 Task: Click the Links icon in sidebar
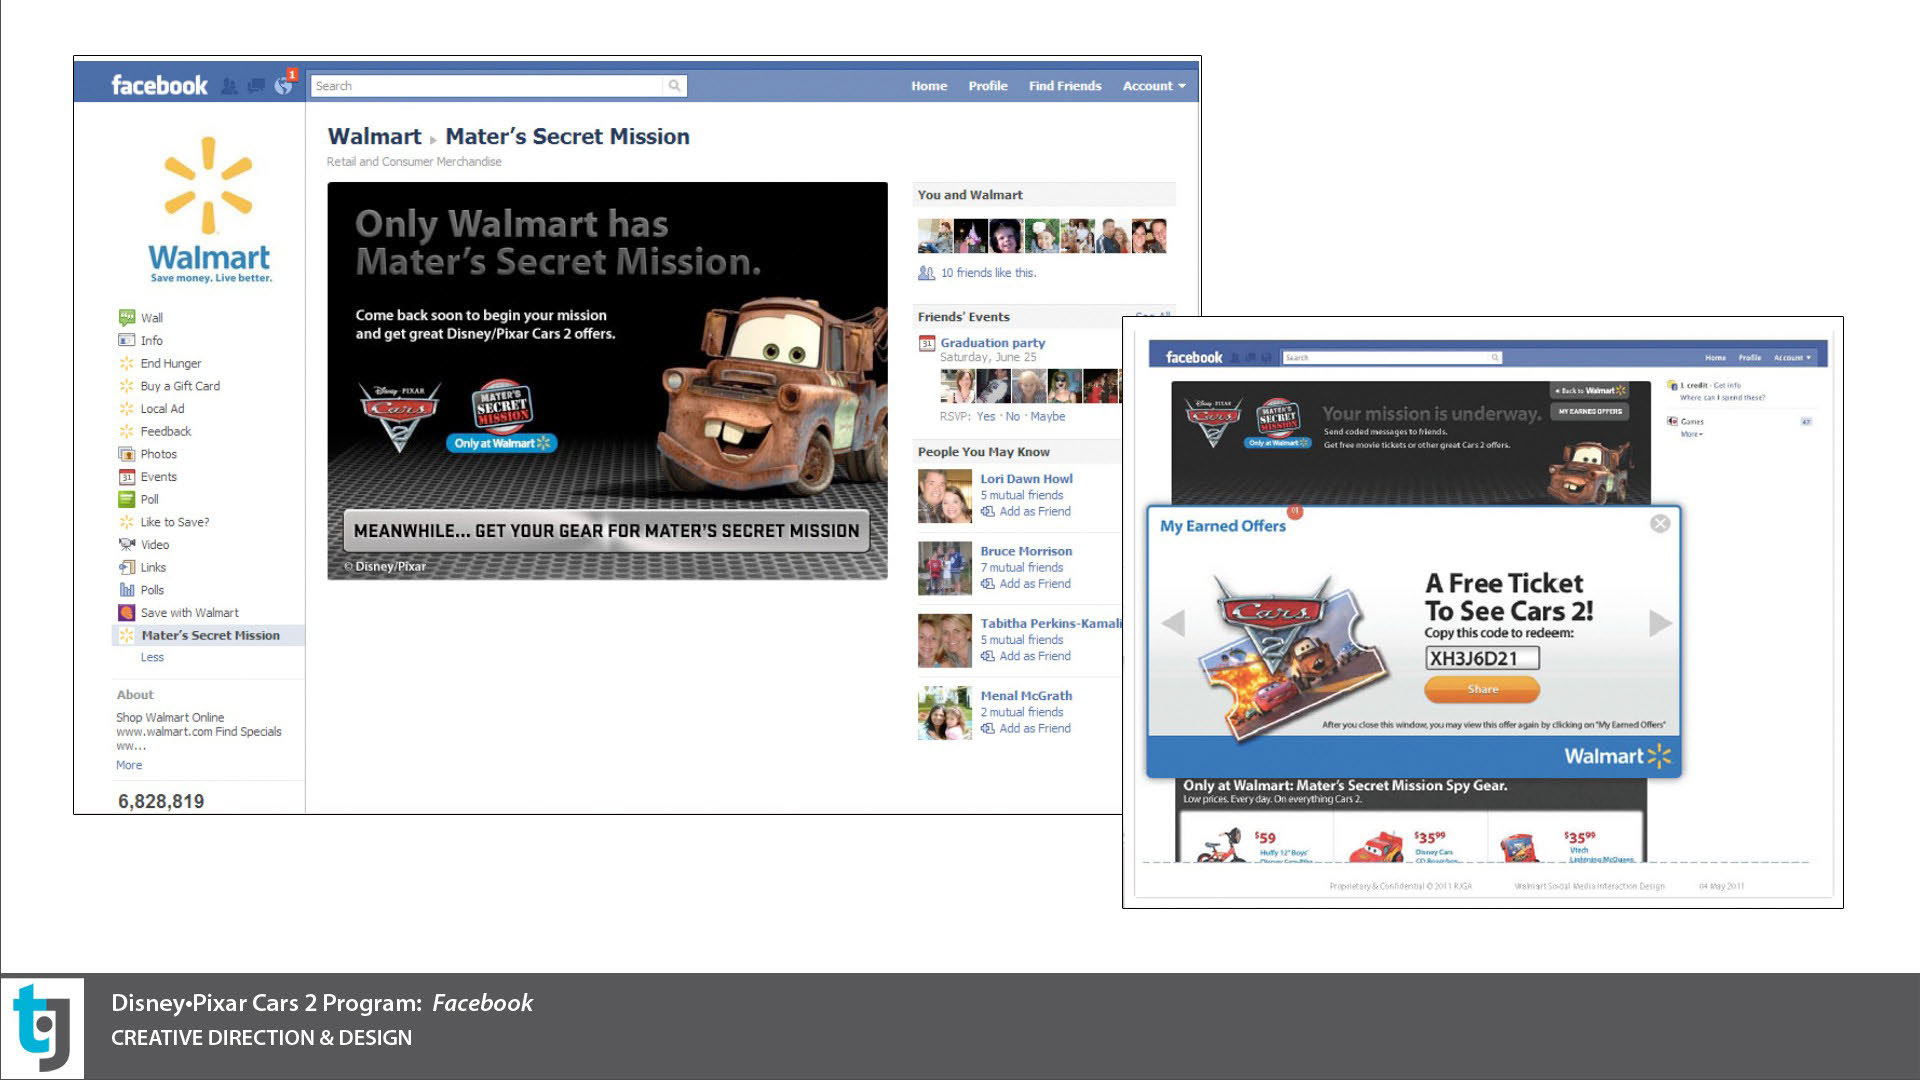[126, 568]
